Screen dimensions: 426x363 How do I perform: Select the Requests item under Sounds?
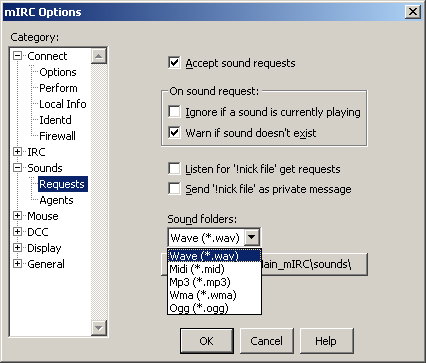[x=63, y=184]
